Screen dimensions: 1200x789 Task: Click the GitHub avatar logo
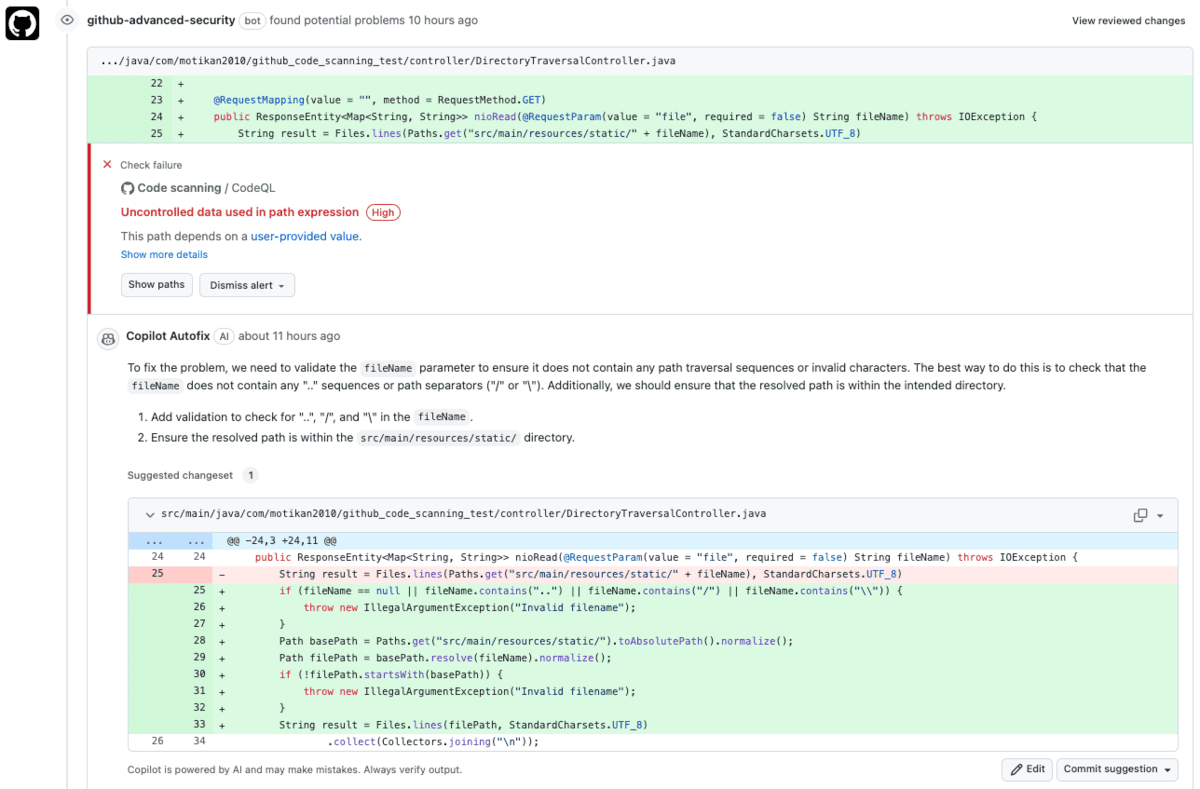pyautogui.click(x=22, y=23)
